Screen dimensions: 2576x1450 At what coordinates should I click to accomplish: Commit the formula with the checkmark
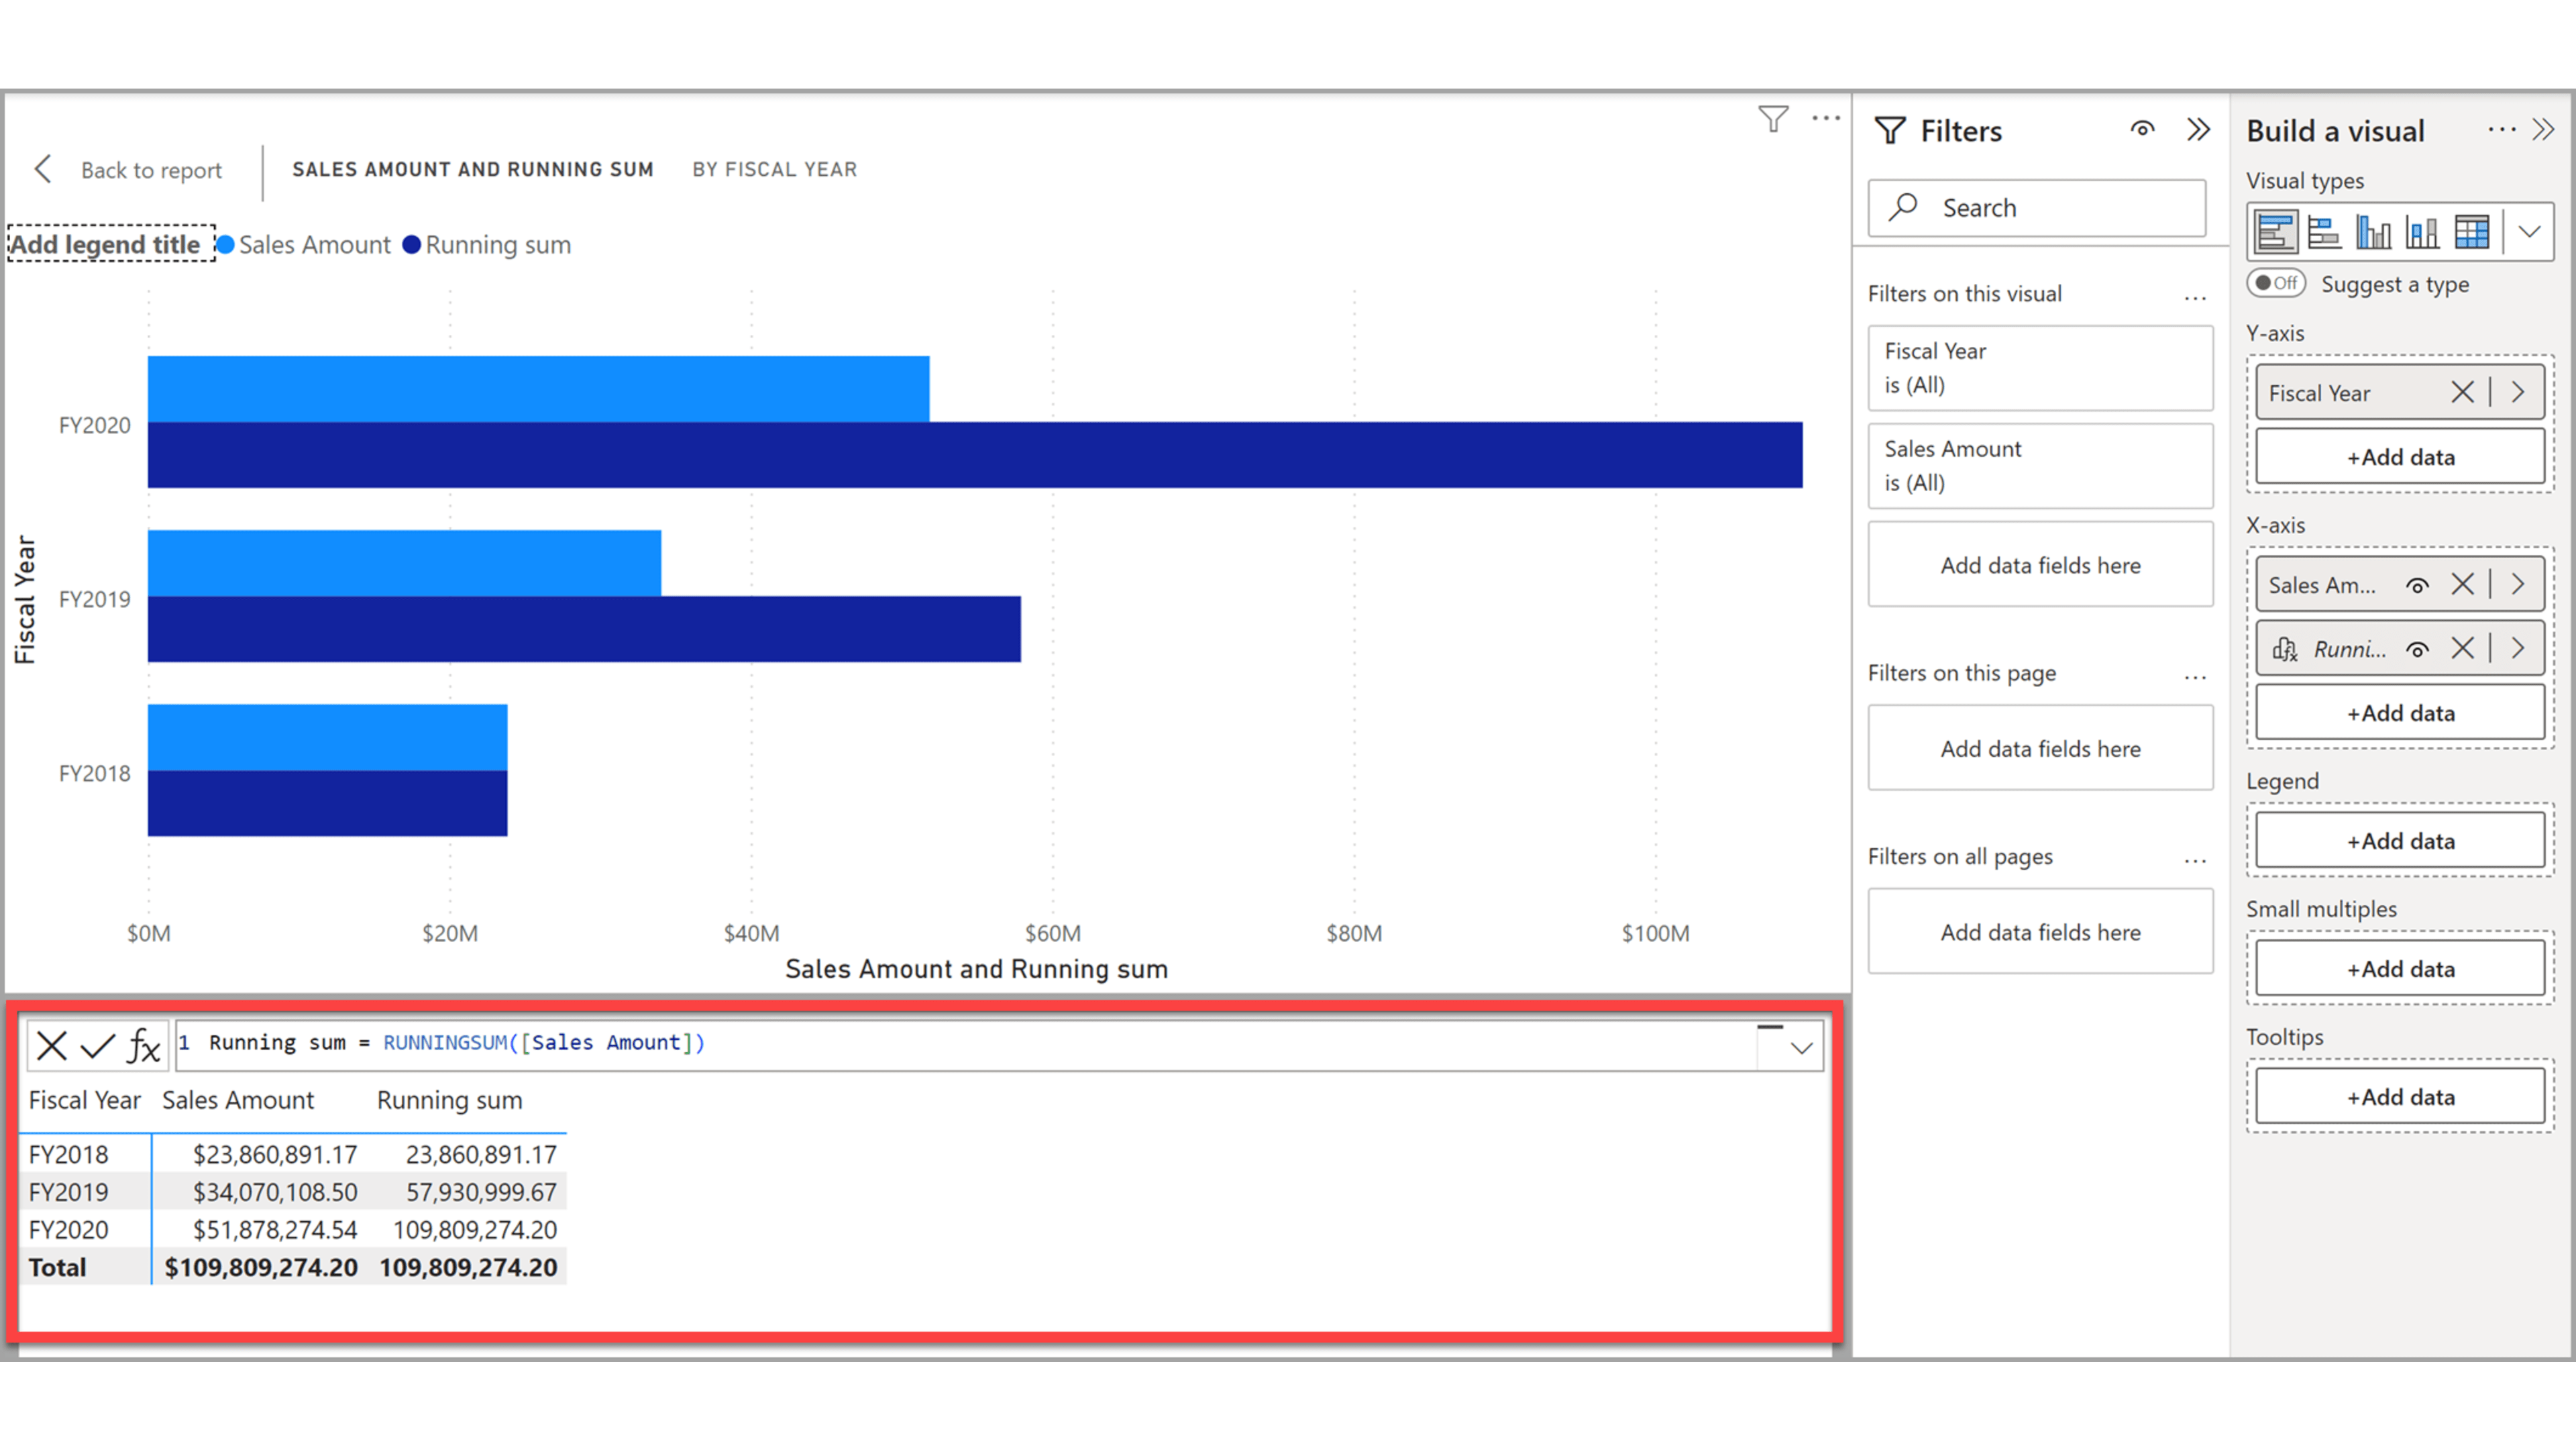point(97,1046)
